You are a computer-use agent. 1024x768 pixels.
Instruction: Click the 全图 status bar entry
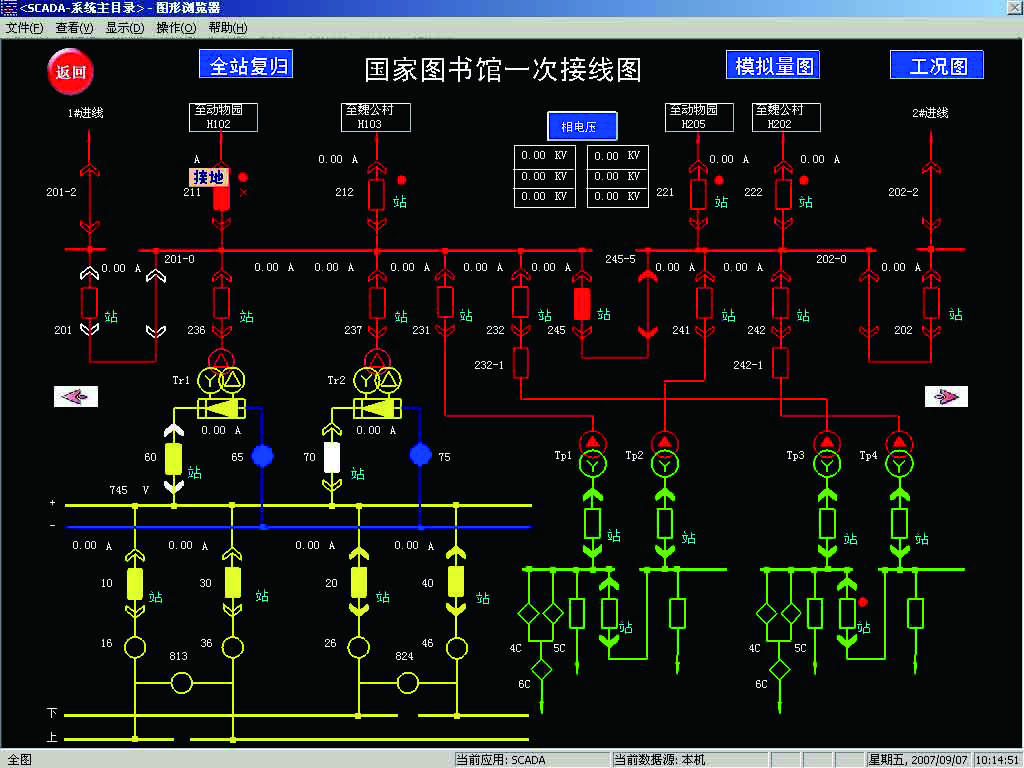tap(20, 760)
